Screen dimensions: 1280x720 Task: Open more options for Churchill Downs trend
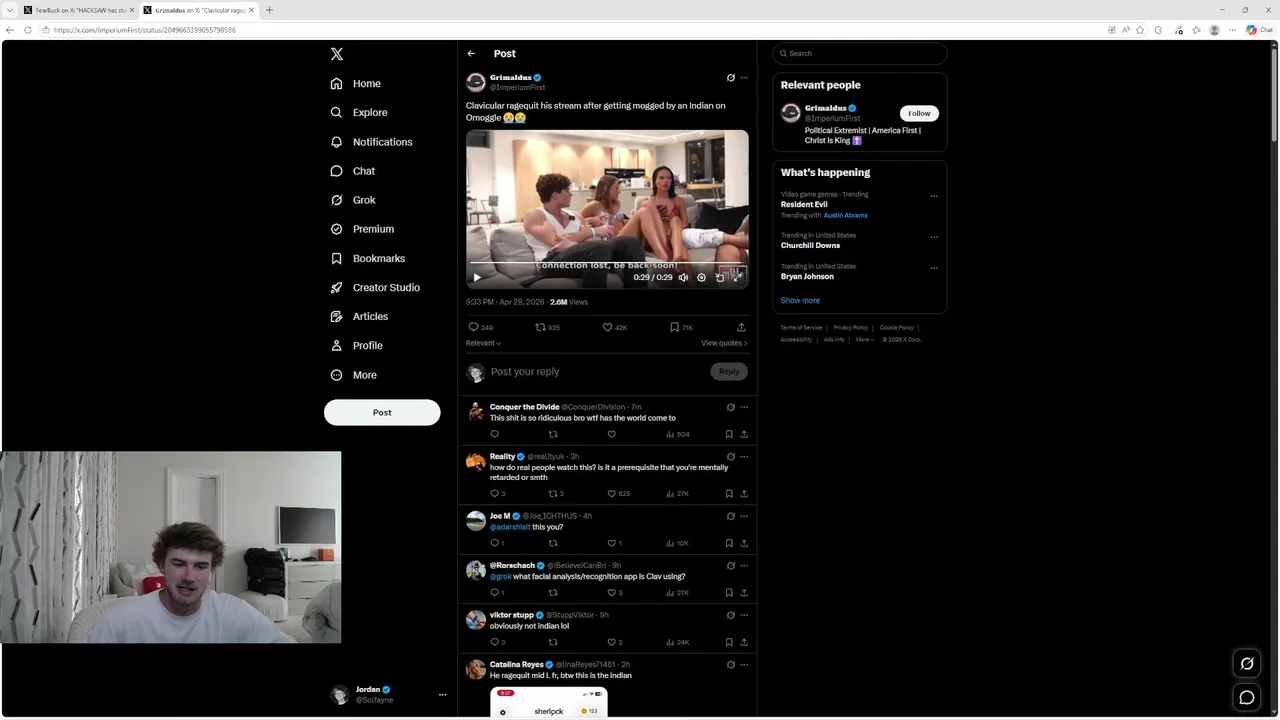pyautogui.click(x=934, y=237)
